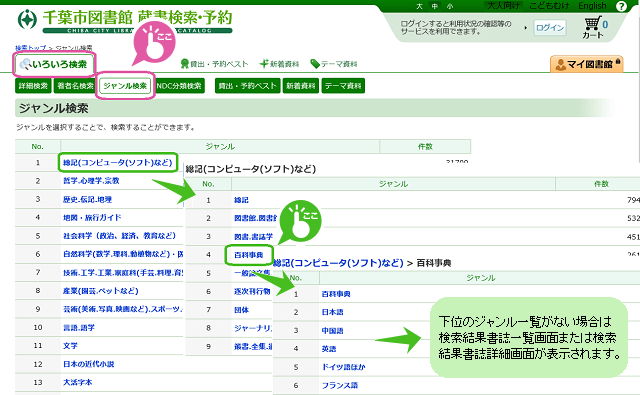Click 検索トップ breadcrumb link

coord(31,48)
